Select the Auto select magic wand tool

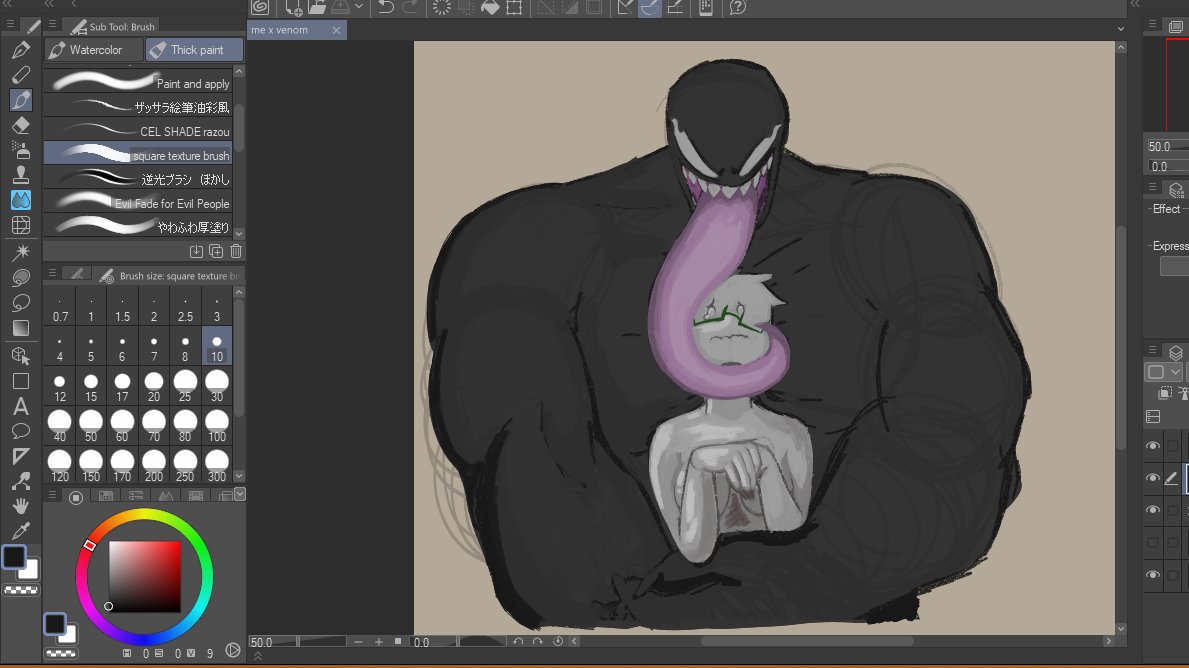click(20, 252)
